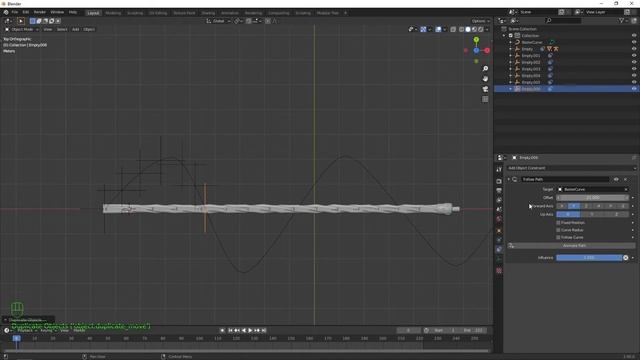
Task: Click the red X axis navigation gizmo
Action: tap(487, 51)
